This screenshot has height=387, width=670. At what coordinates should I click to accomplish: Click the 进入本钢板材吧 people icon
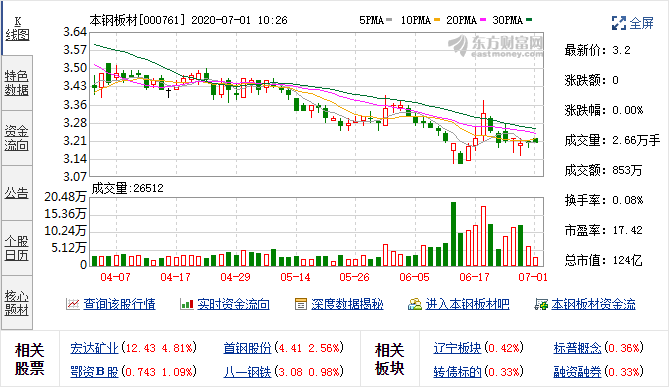414,304
